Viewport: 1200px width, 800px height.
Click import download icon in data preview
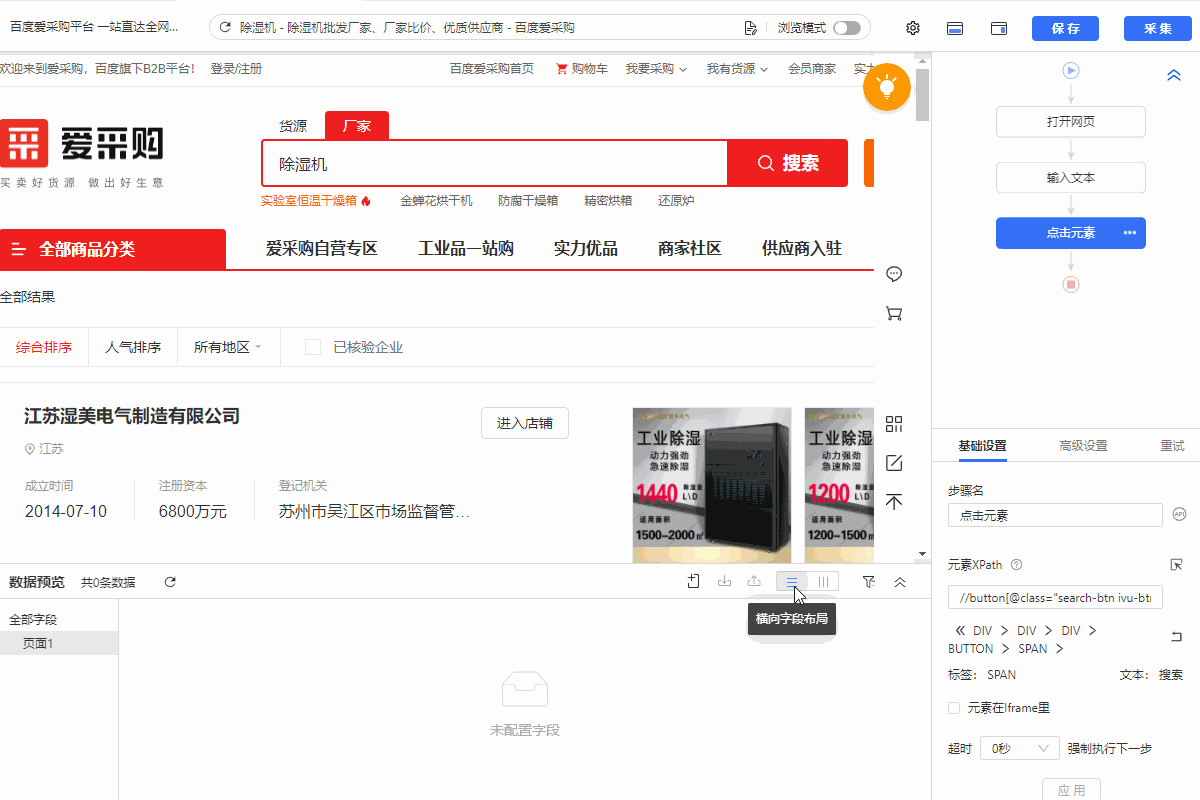(x=724, y=582)
